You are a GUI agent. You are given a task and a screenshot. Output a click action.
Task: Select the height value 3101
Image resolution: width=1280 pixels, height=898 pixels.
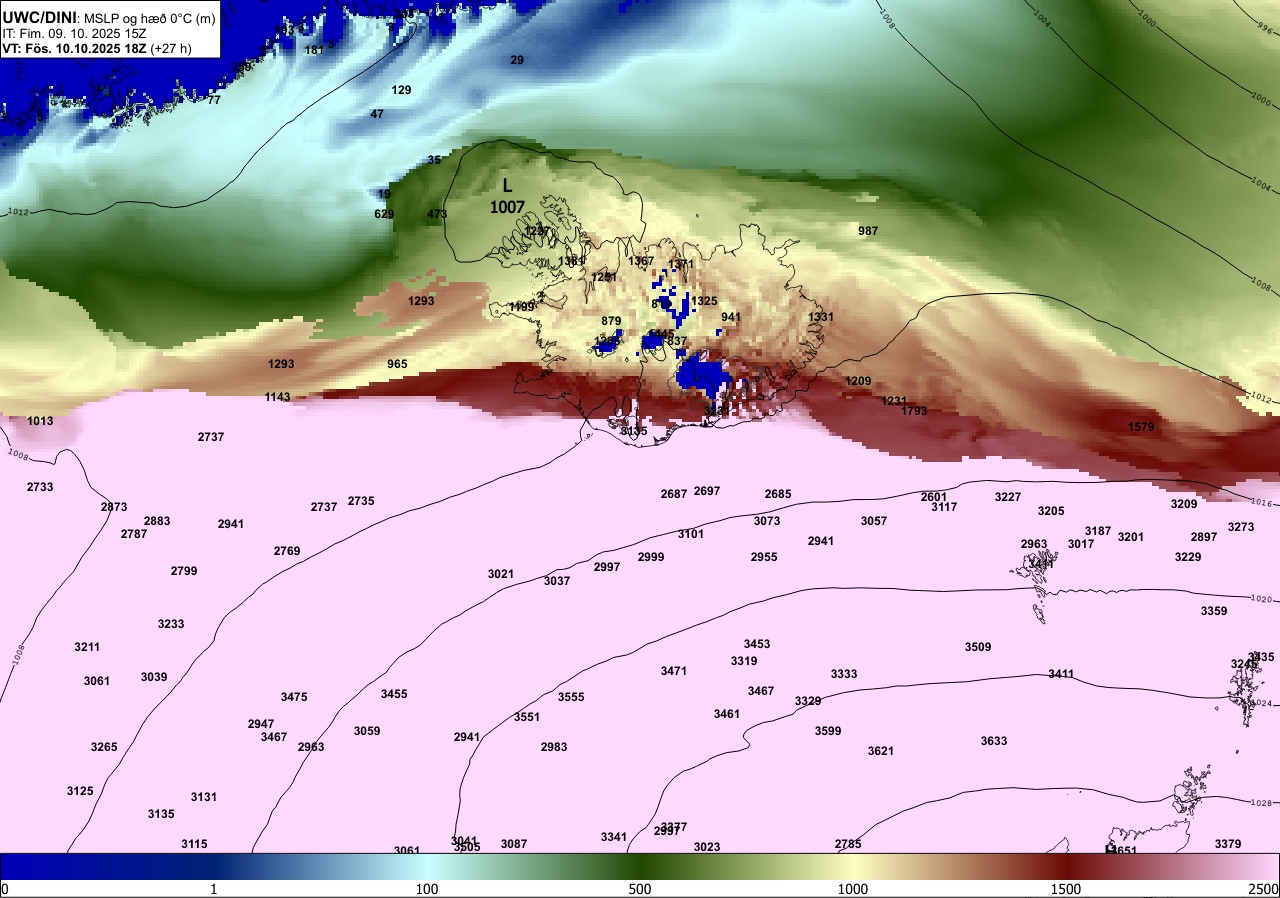tap(691, 534)
